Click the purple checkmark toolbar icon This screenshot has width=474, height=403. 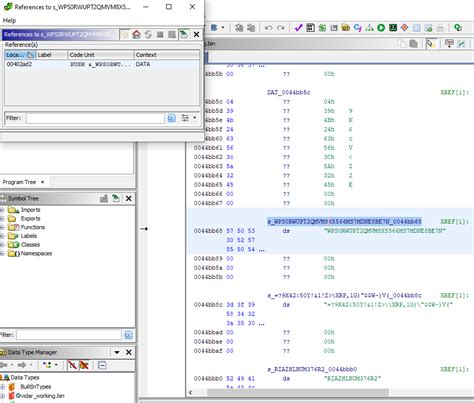(298, 28)
